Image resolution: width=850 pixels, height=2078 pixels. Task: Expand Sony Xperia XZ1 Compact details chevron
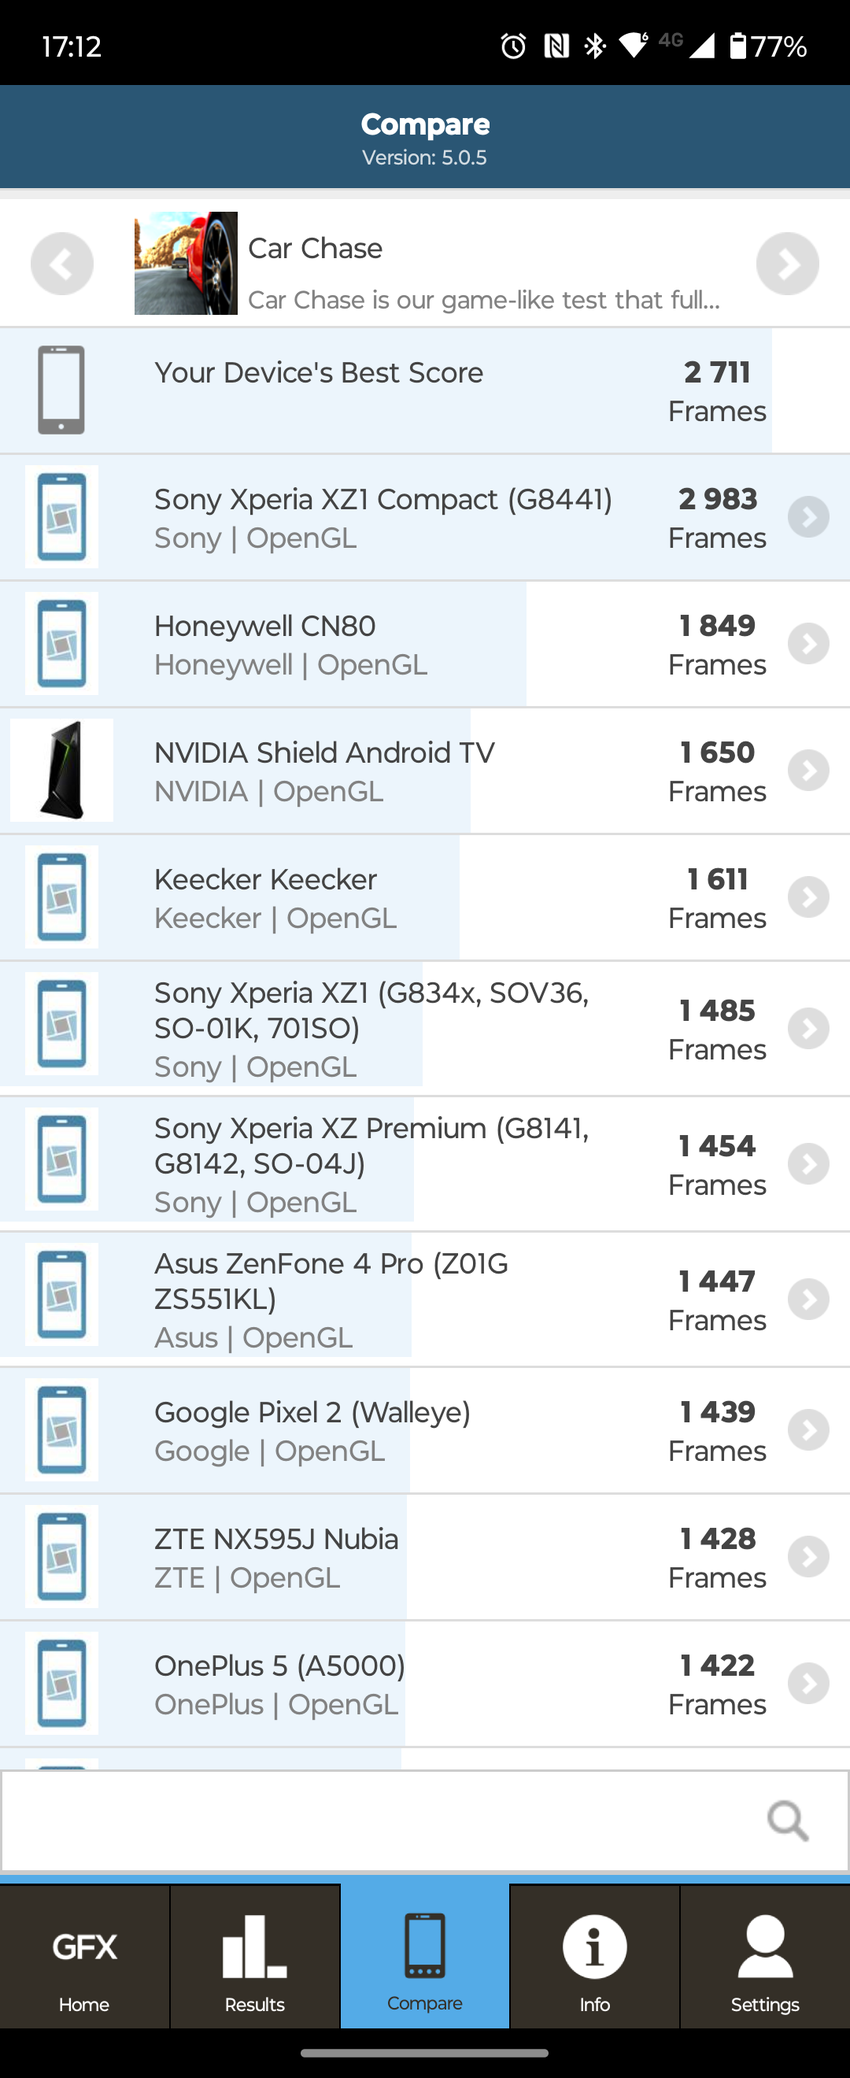pos(808,517)
